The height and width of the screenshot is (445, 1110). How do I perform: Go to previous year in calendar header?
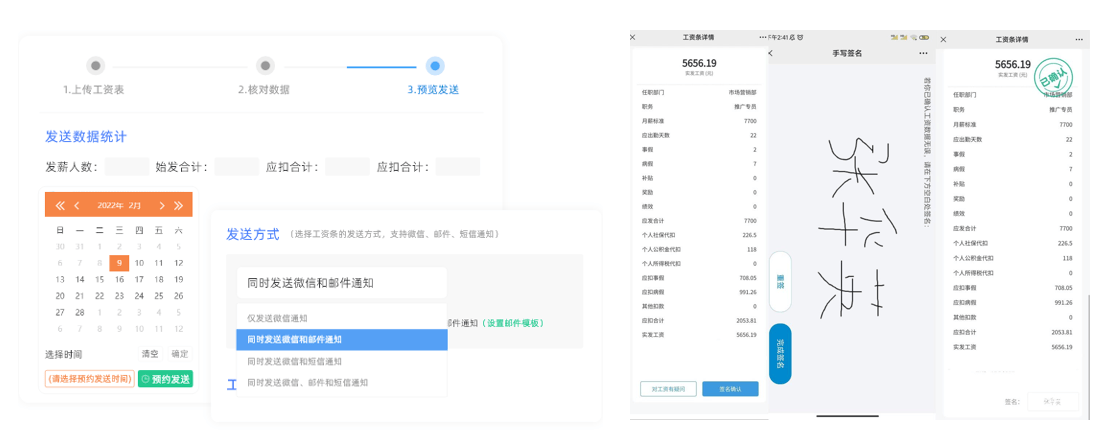point(60,205)
